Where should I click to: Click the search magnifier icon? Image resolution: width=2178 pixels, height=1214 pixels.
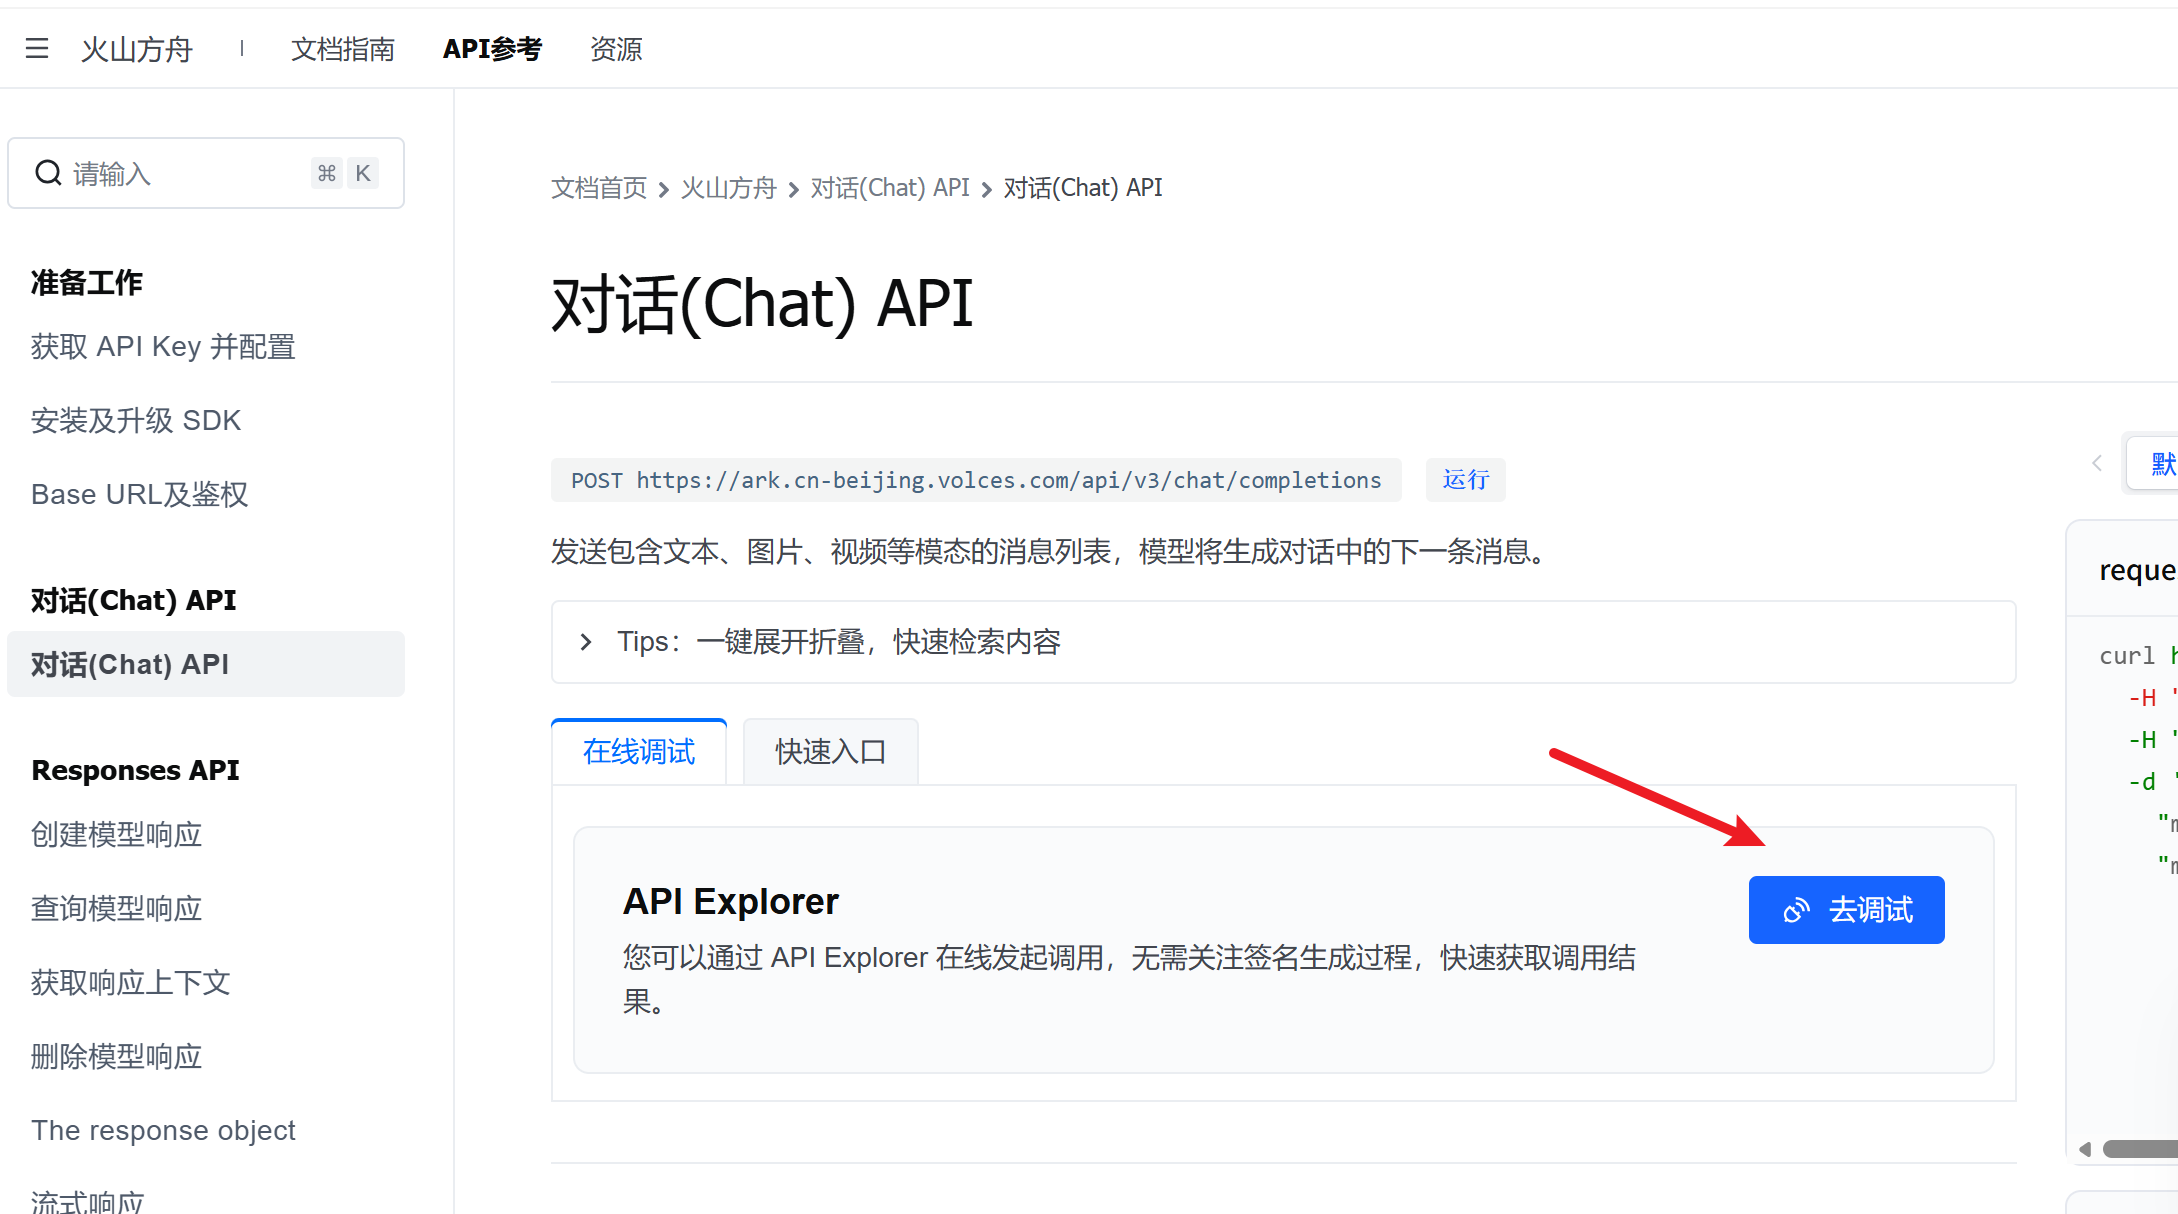coord(48,173)
